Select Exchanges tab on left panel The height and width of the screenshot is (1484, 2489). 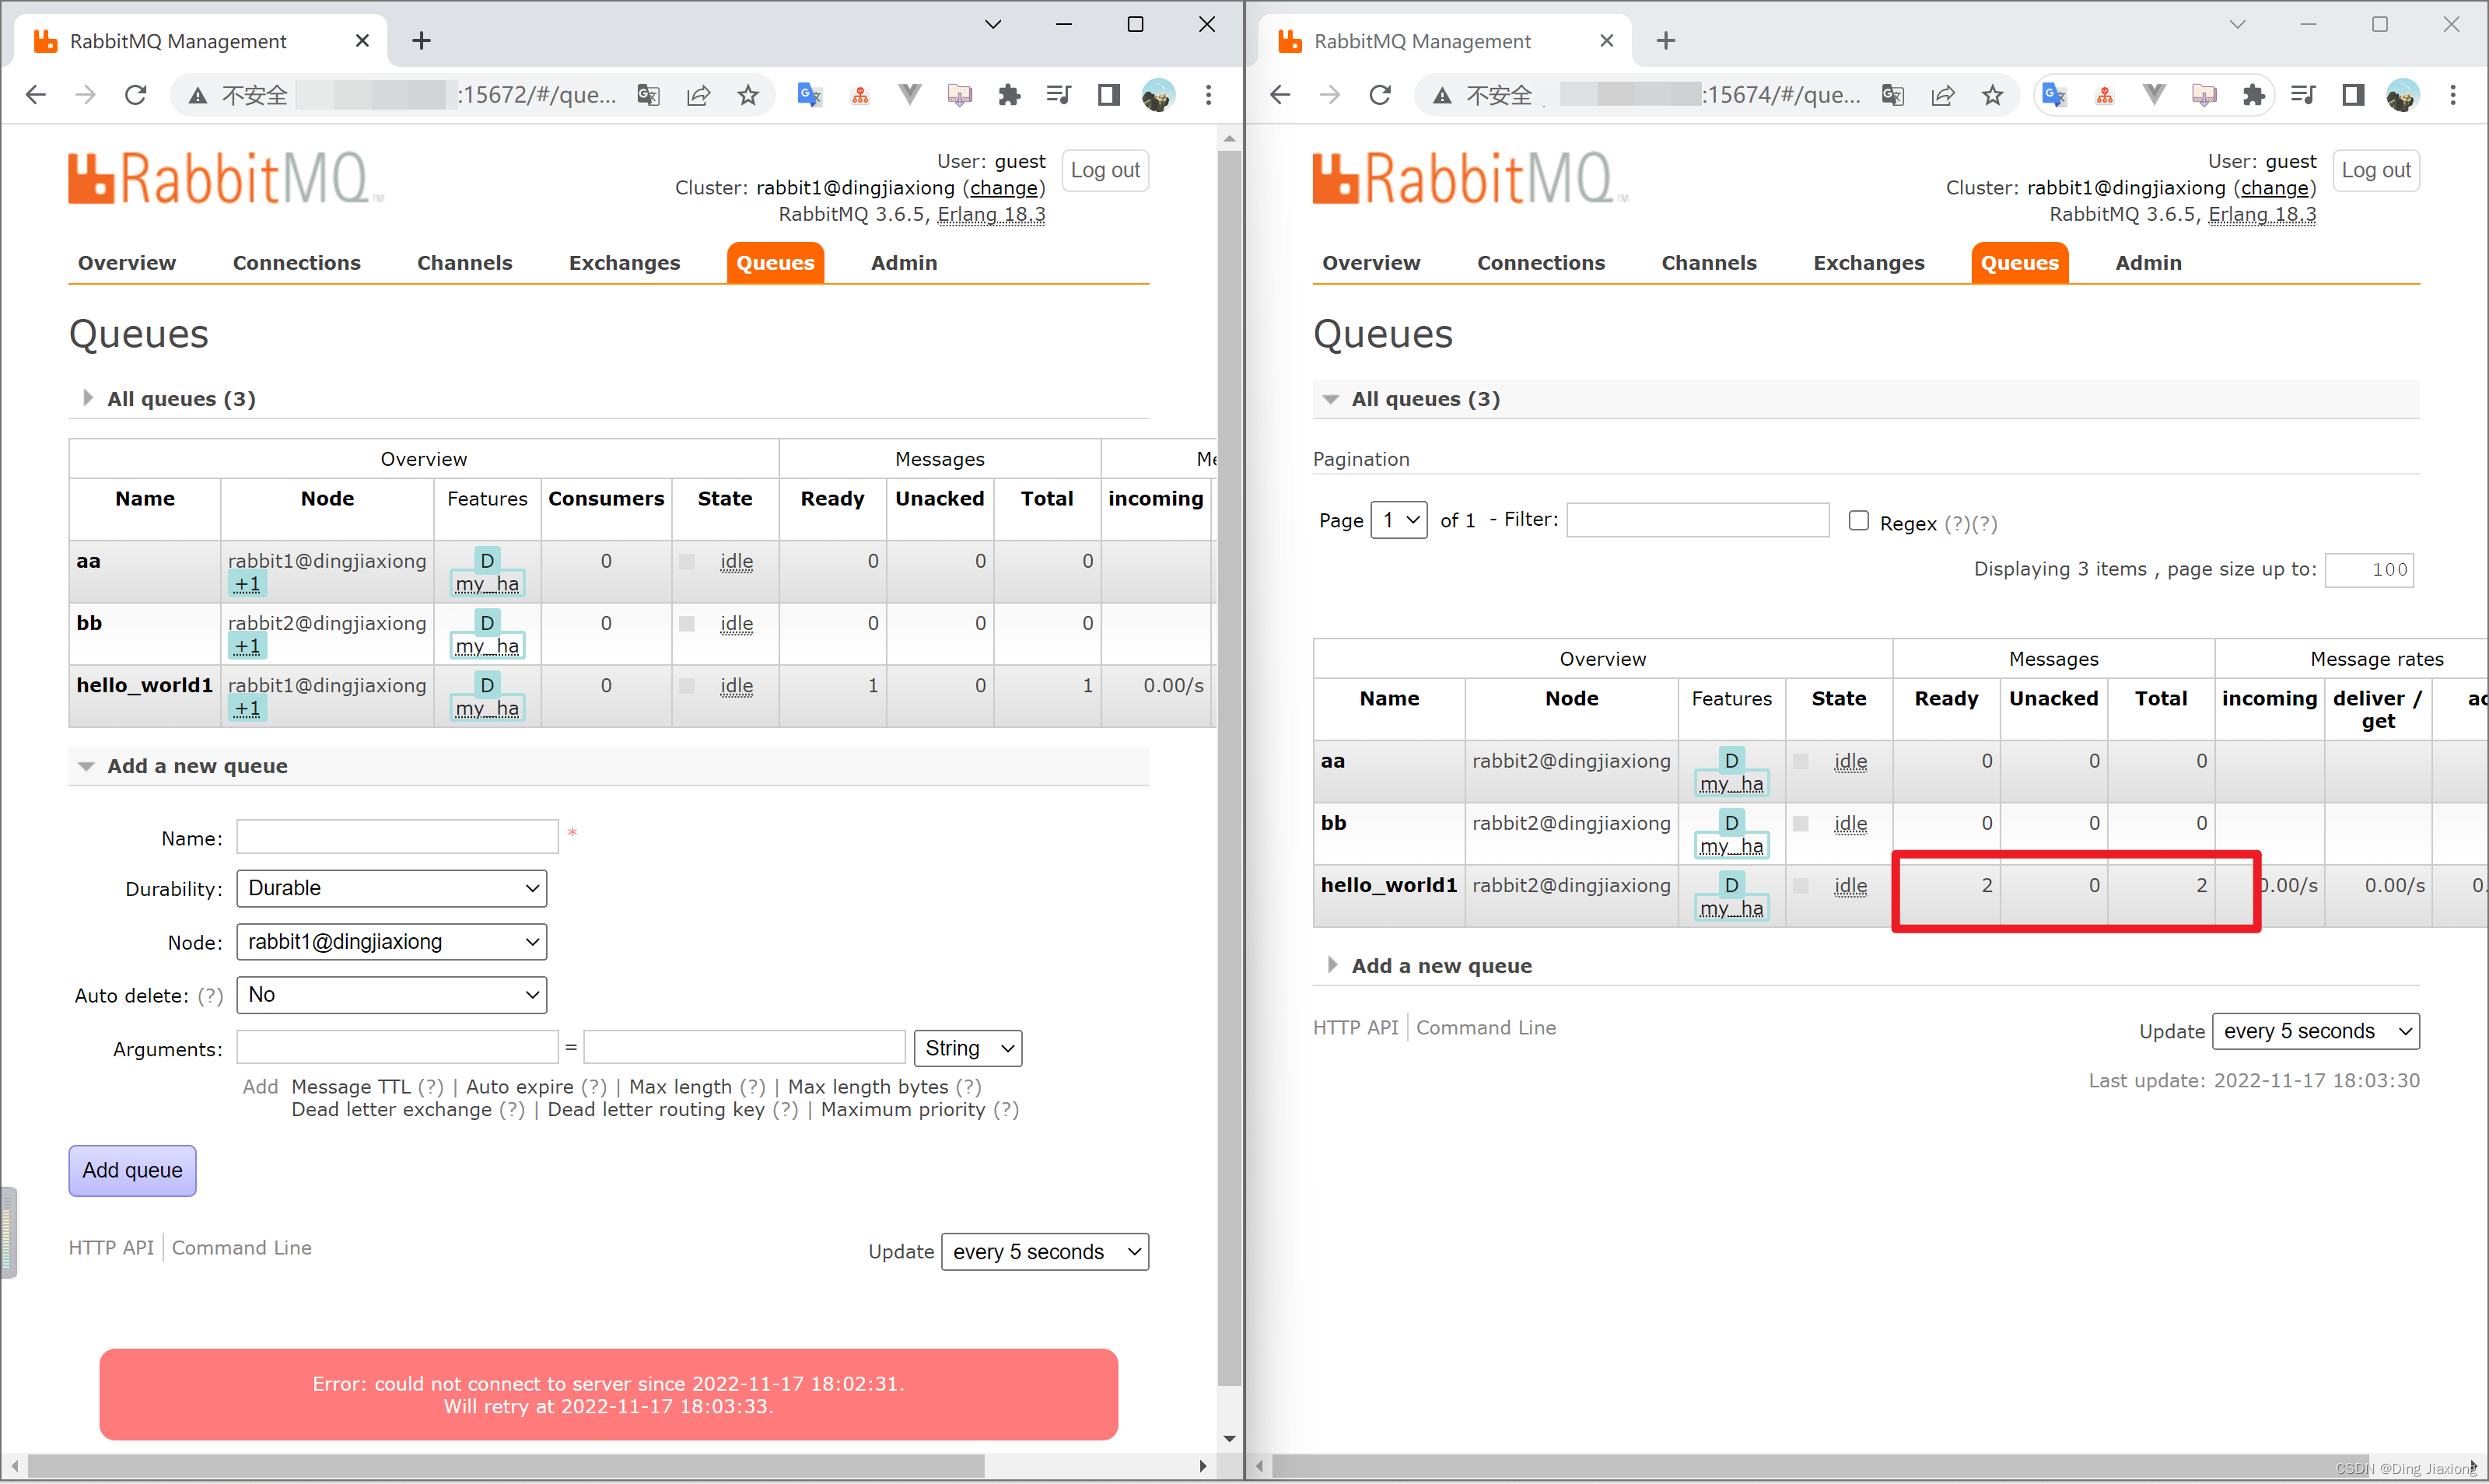pyautogui.click(x=625, y=261)
